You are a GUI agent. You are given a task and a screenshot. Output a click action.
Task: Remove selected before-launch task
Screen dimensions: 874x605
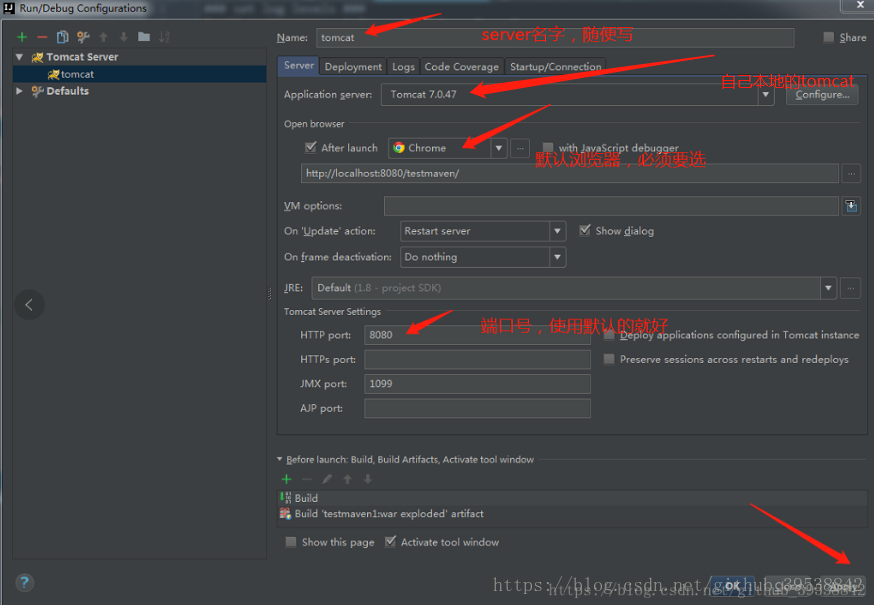point(307,479)
